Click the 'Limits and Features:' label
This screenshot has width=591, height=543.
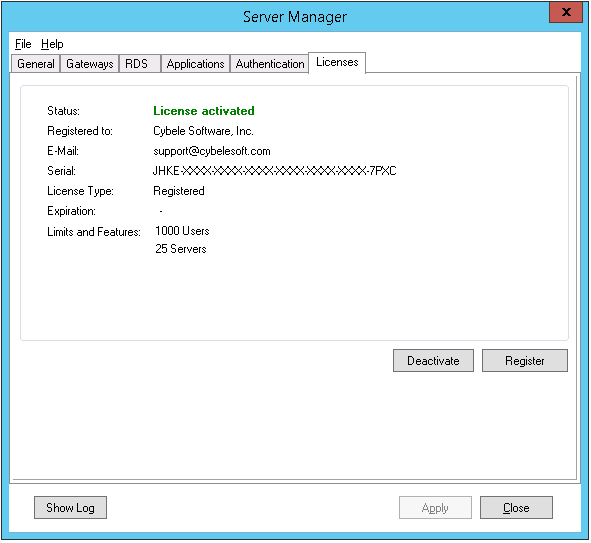pos(94,232)
